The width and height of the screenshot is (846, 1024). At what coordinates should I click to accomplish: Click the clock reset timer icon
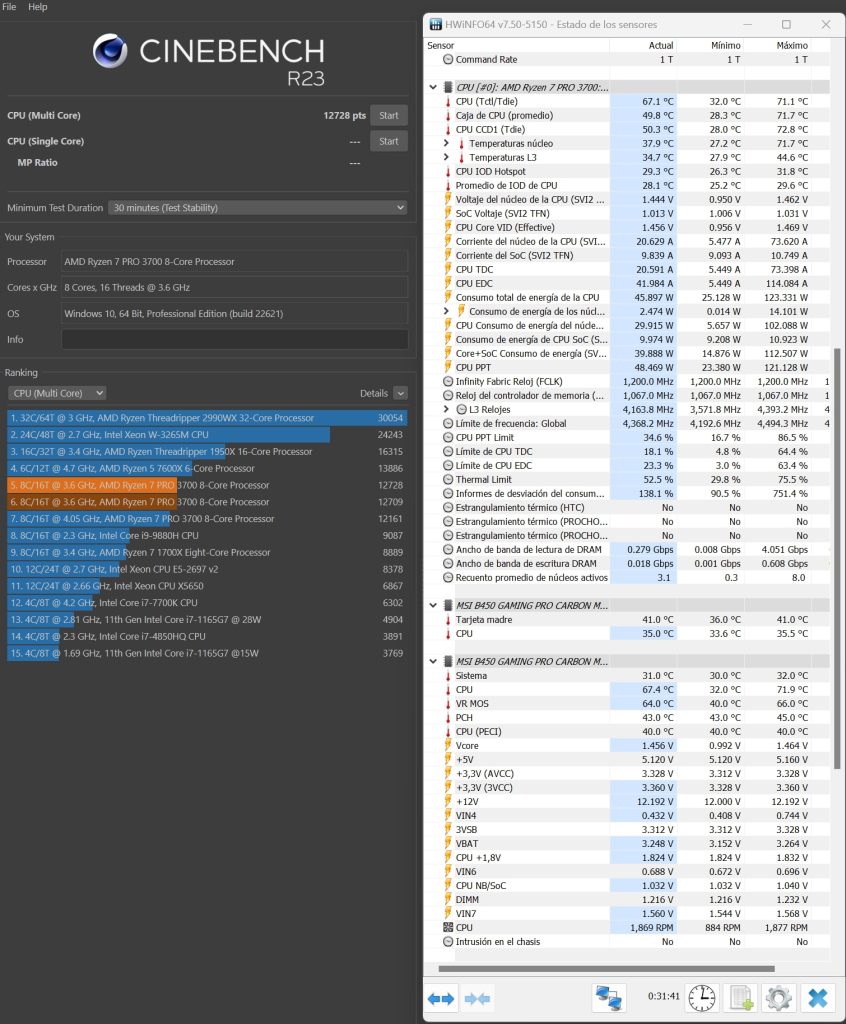coord(702,998)
